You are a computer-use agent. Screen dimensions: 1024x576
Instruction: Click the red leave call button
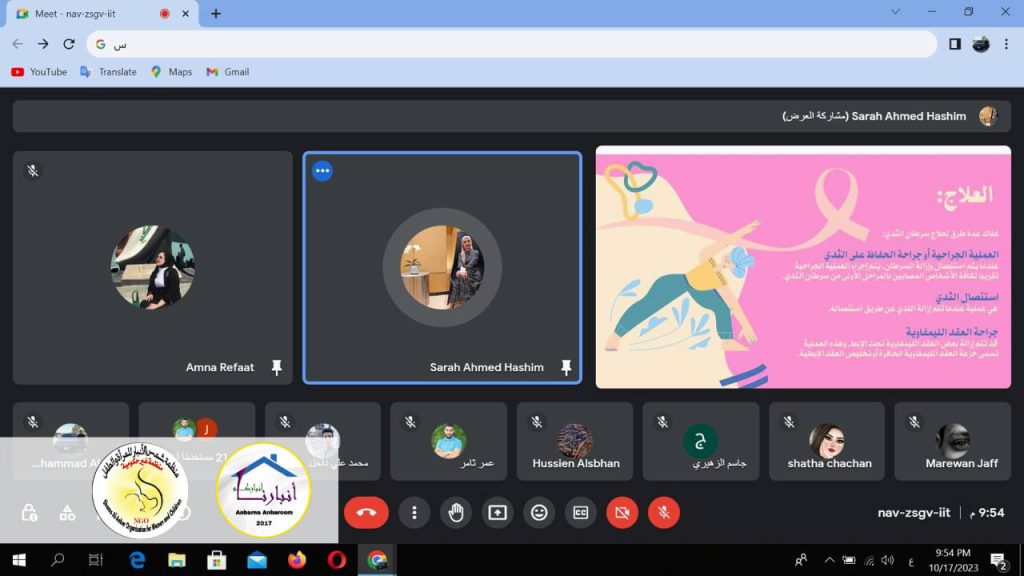point(366,513)
